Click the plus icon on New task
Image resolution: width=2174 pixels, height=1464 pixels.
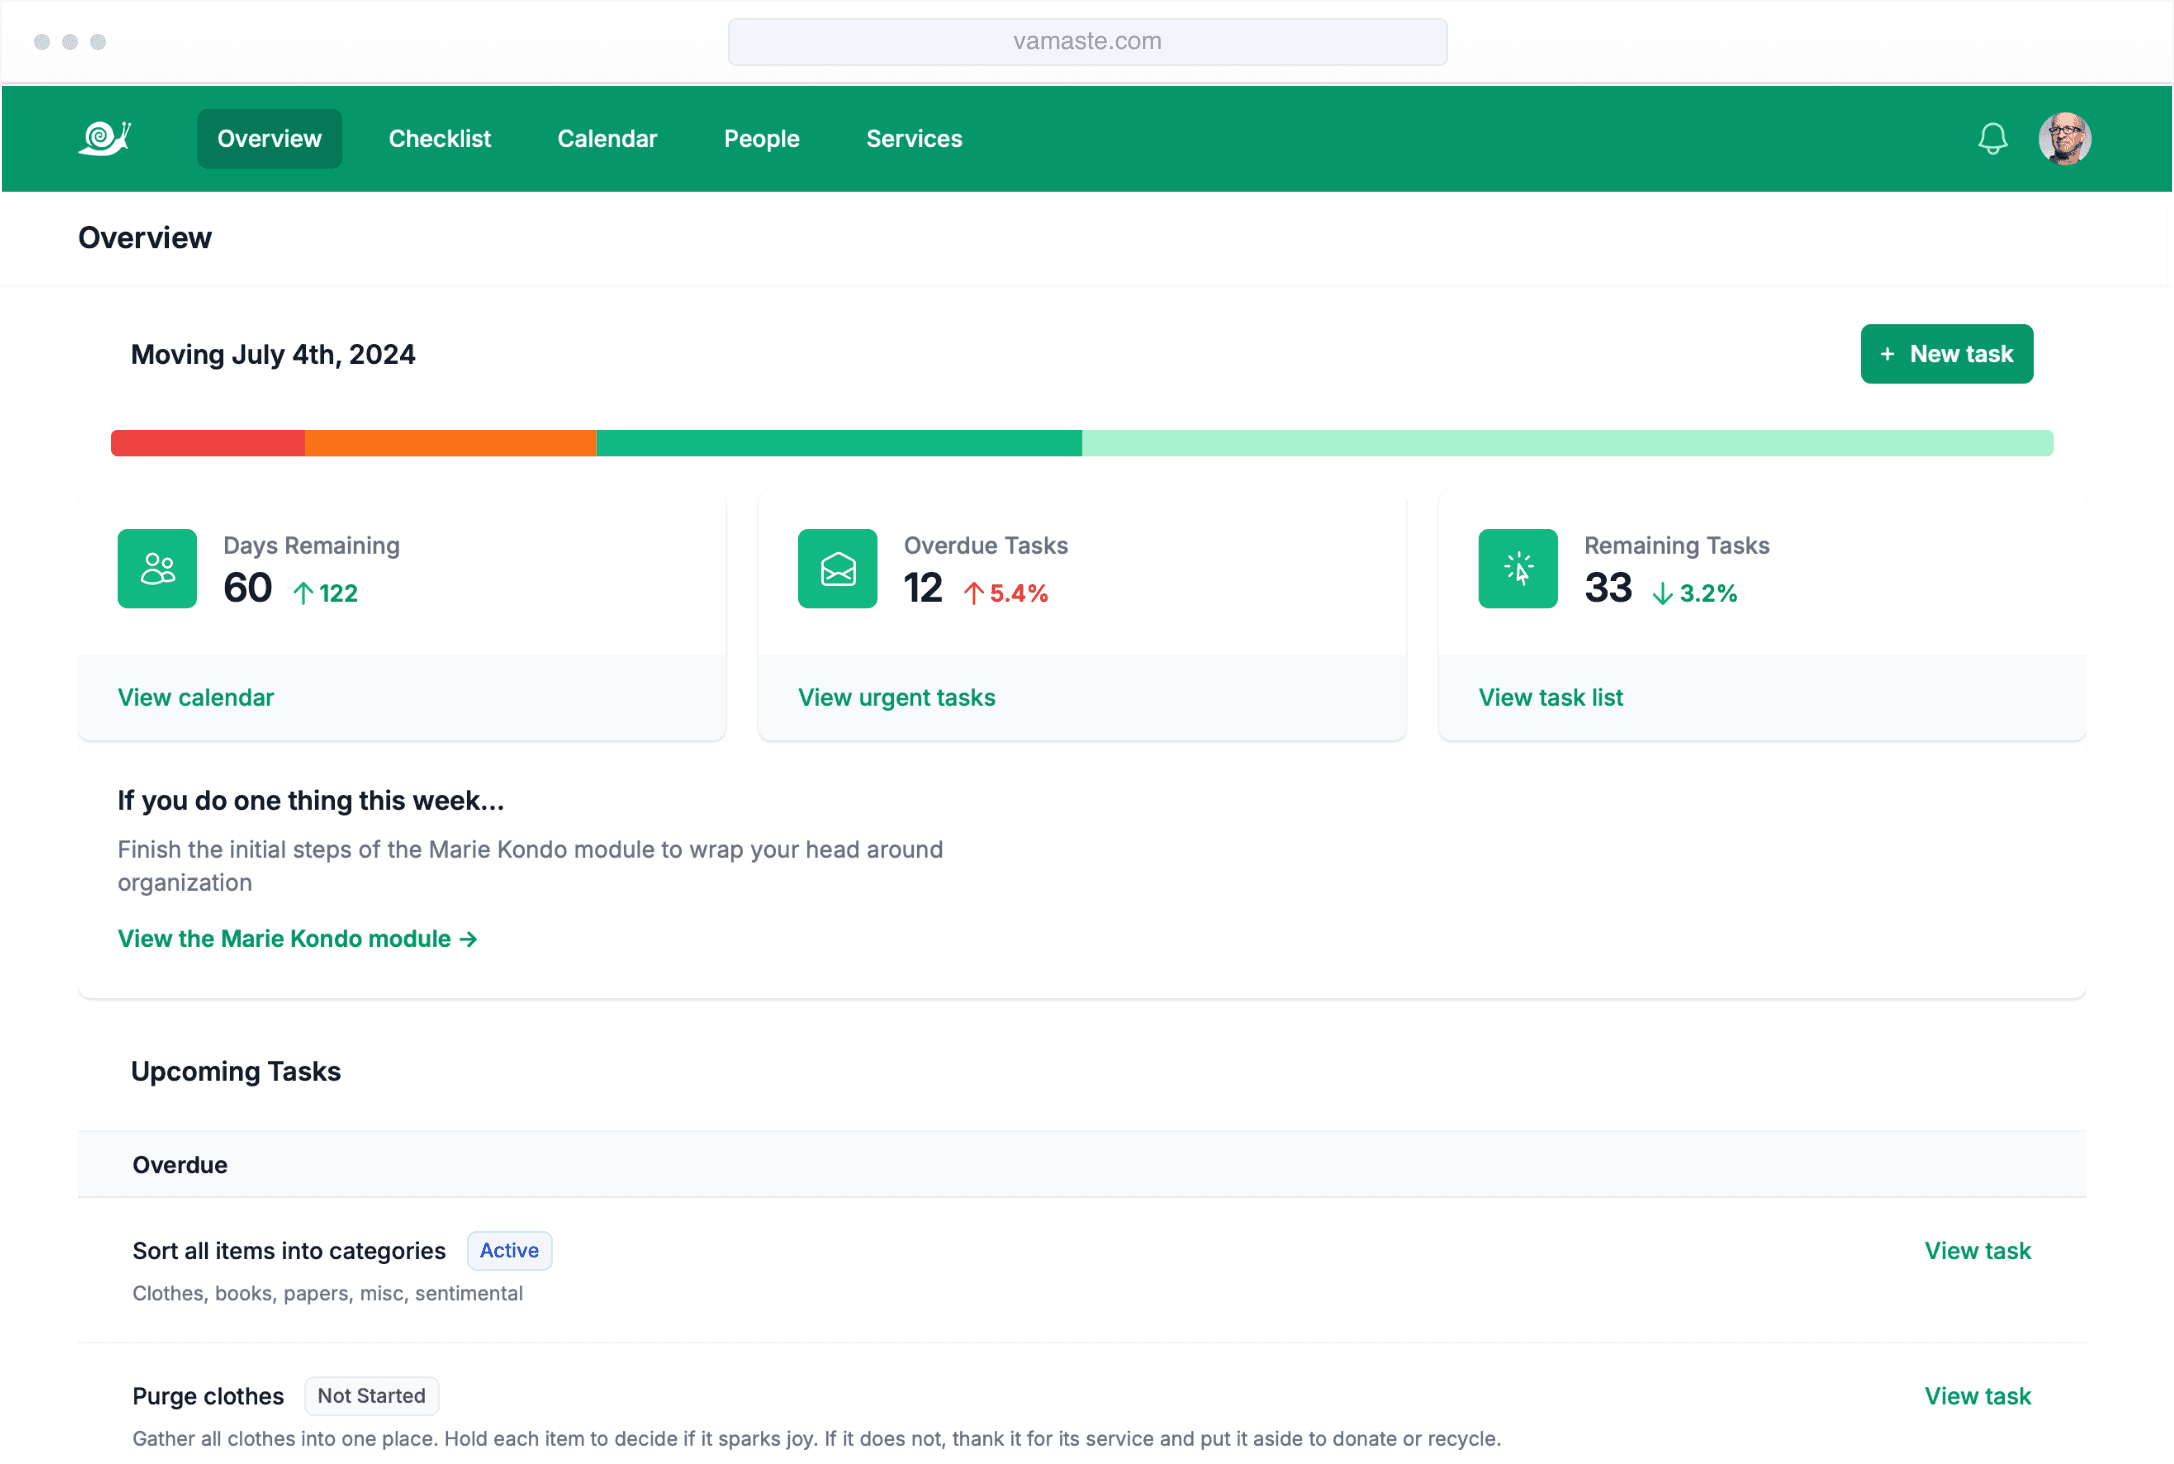(1887, 354)
